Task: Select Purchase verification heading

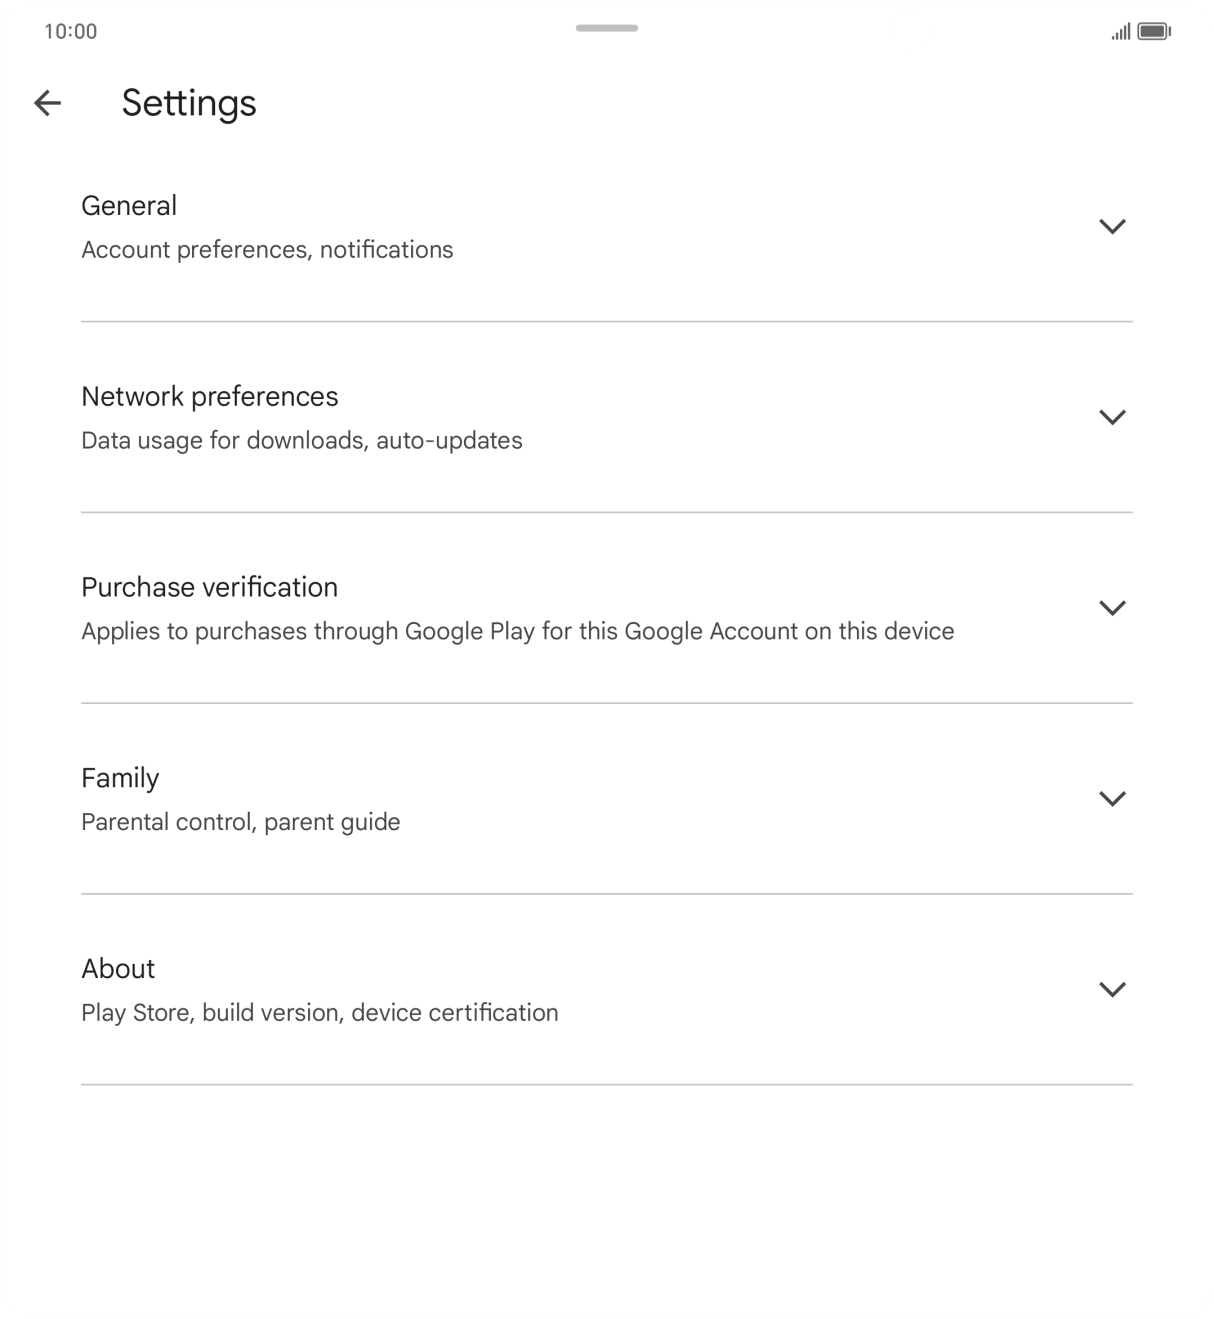Action: click(210, 587)
